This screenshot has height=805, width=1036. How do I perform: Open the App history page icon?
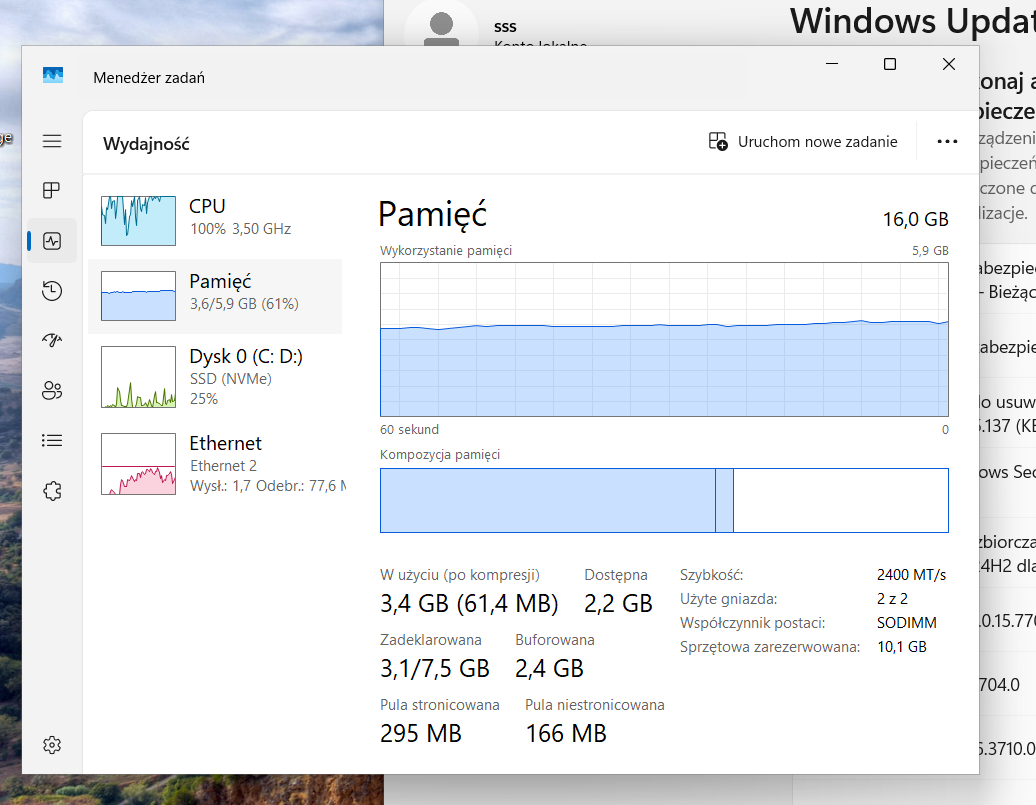(x=52, y=291)
